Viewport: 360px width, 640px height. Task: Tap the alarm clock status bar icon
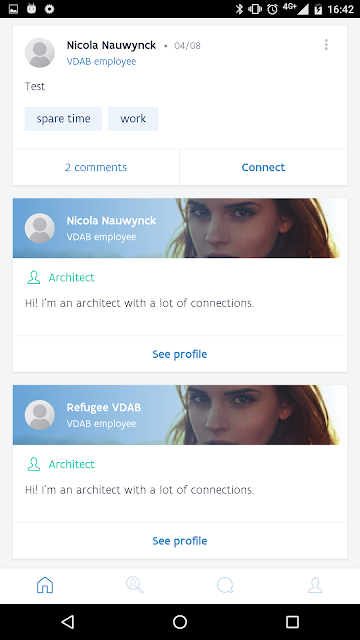272,9
